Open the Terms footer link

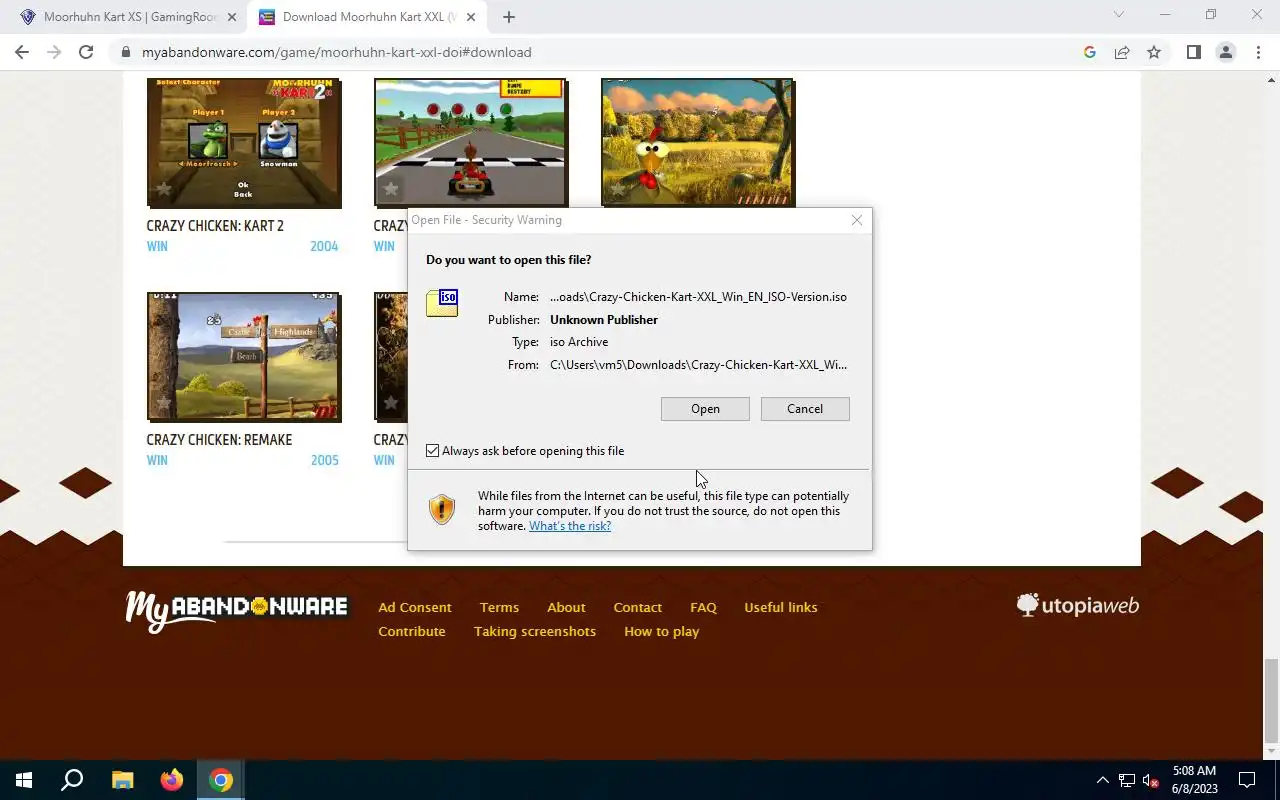(499, 607)
